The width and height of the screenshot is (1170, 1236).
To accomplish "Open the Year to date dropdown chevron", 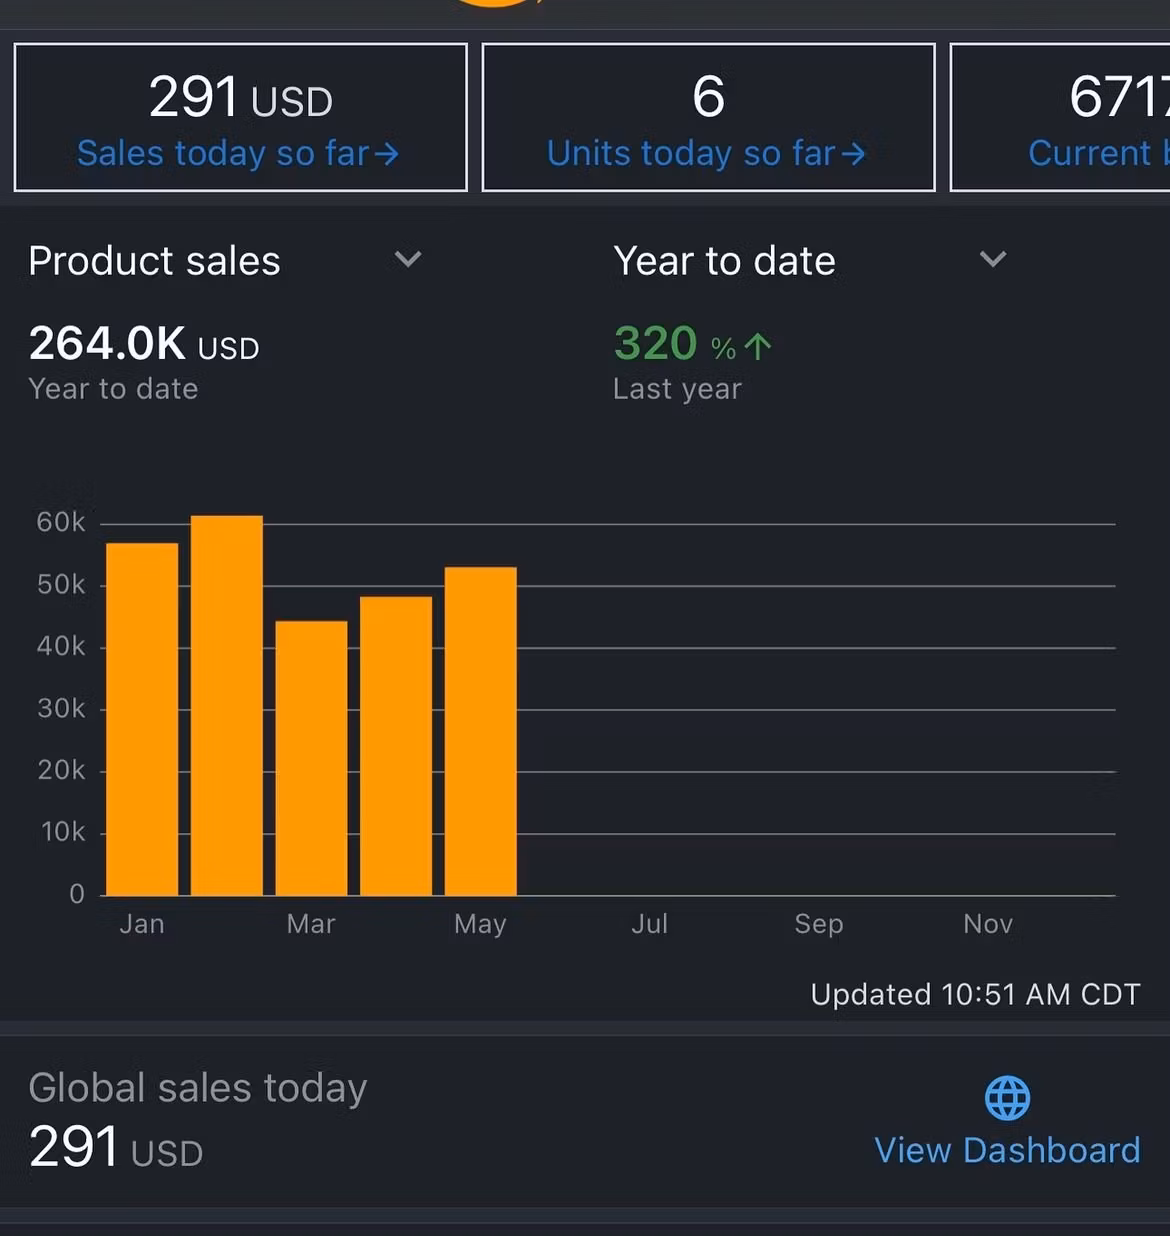I will [x=992, y=260].
